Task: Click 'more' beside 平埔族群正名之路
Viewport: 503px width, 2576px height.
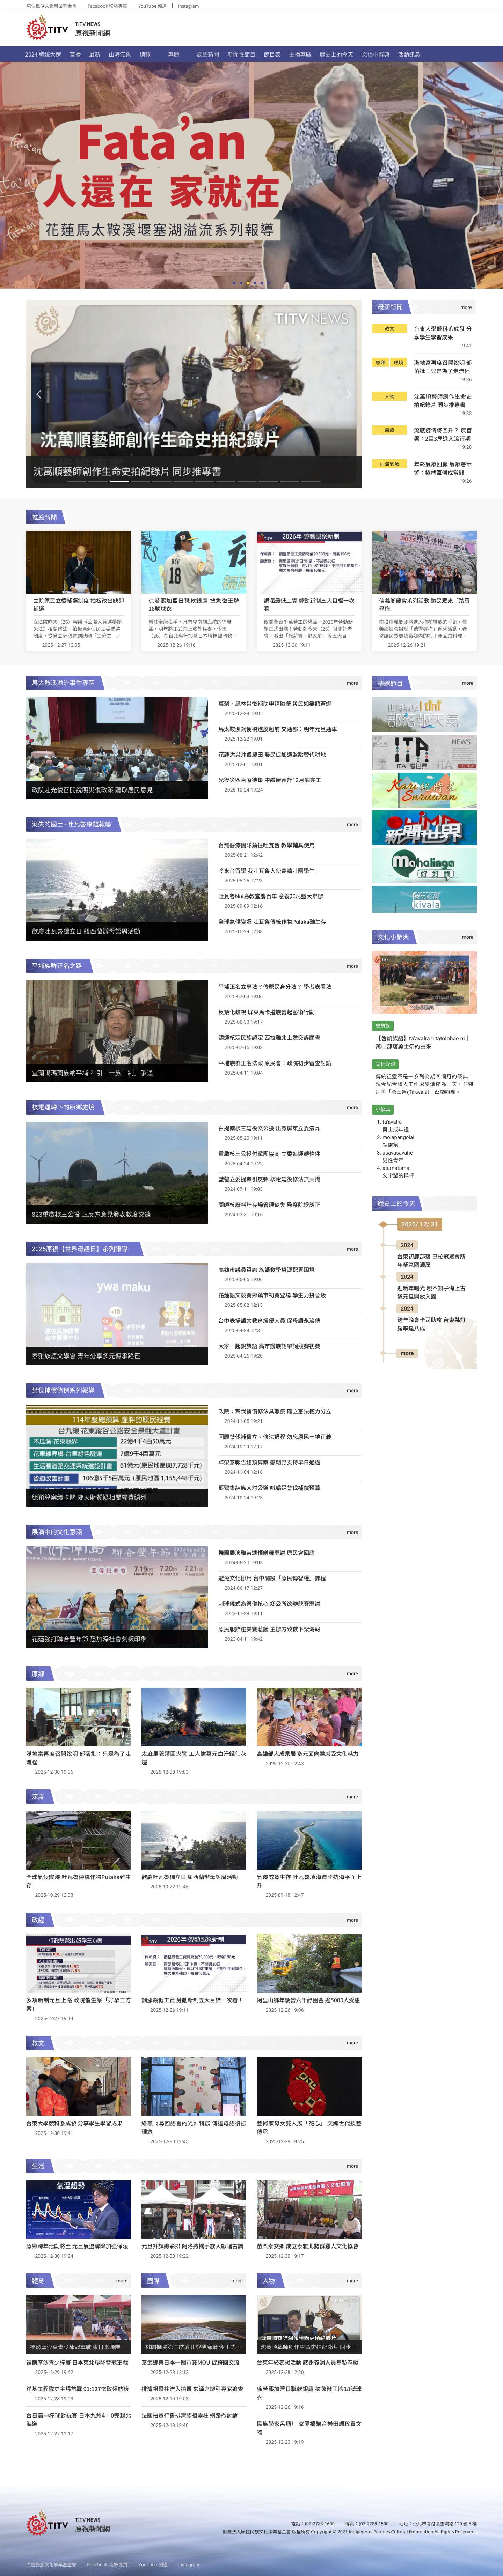Action: click(352, 966)
